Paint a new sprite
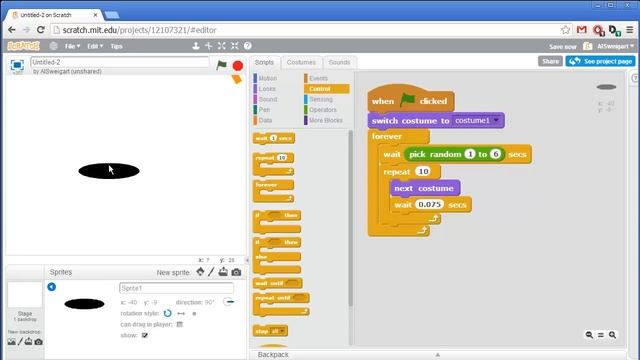This screenshot has height=360, width=640. click(x=211, y=272)
